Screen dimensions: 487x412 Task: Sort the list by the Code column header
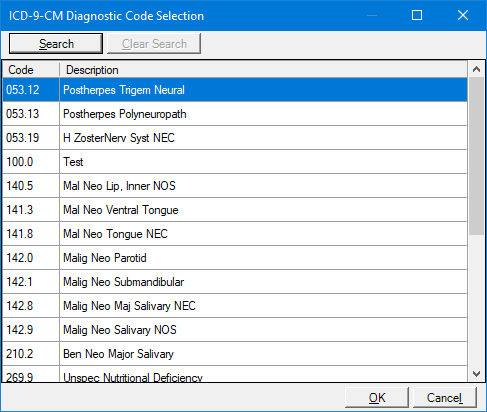31,70
